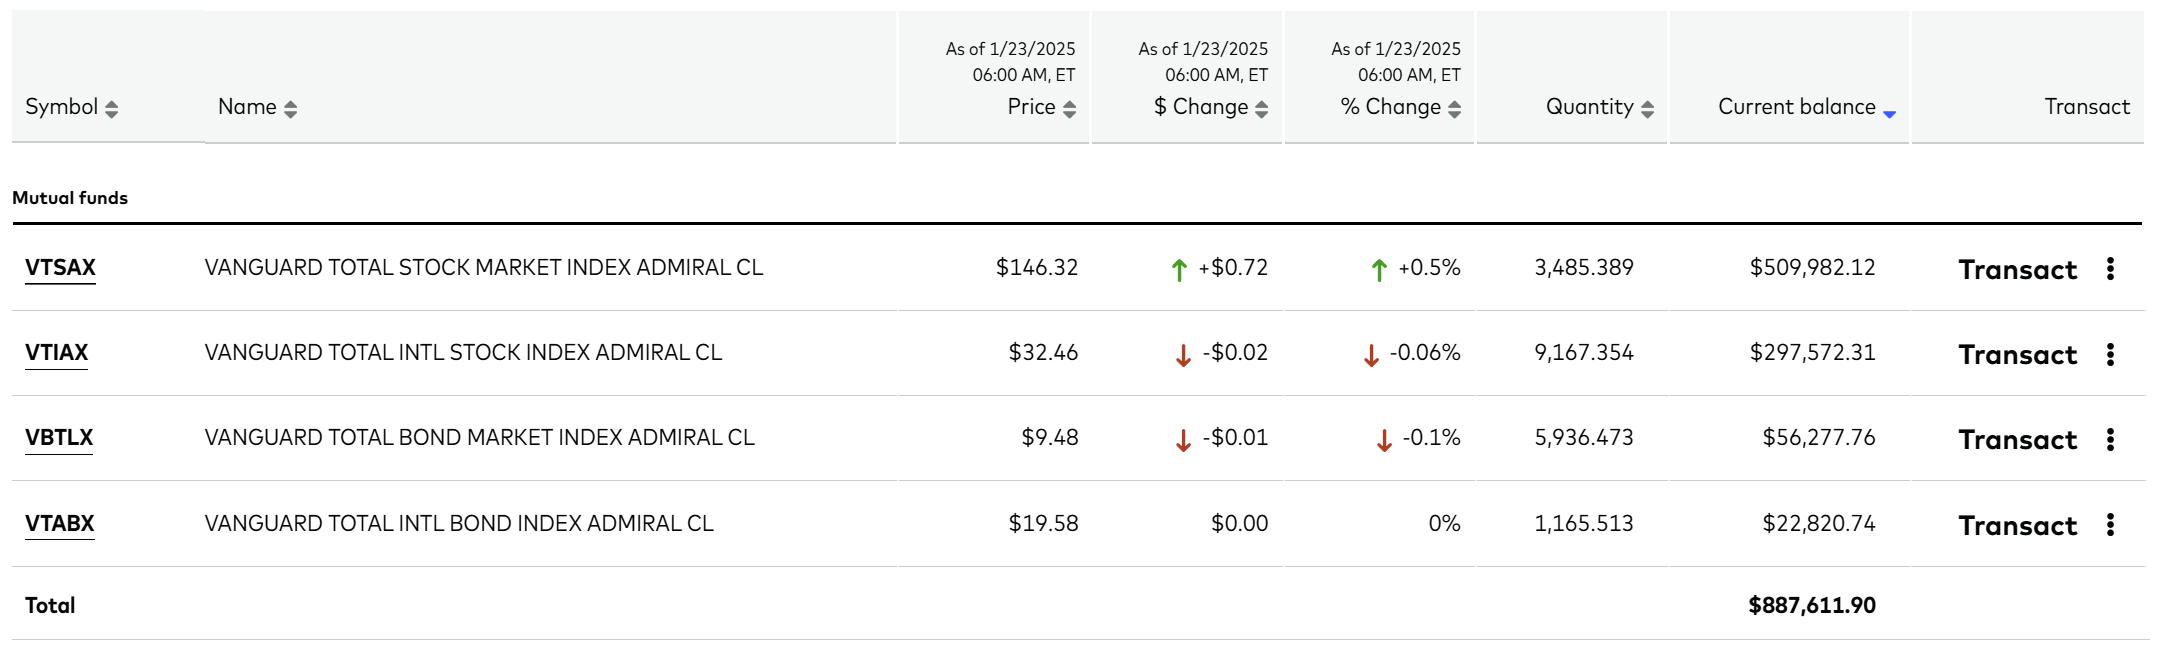Sort holdings by Symbol column arrows
This screenshot has width=2158, height=654.
click(111, 109)
